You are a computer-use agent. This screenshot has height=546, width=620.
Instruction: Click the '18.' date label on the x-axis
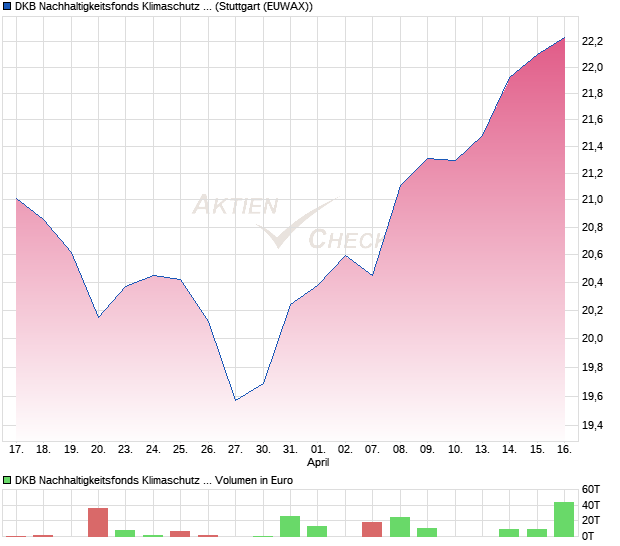point(43,449)
